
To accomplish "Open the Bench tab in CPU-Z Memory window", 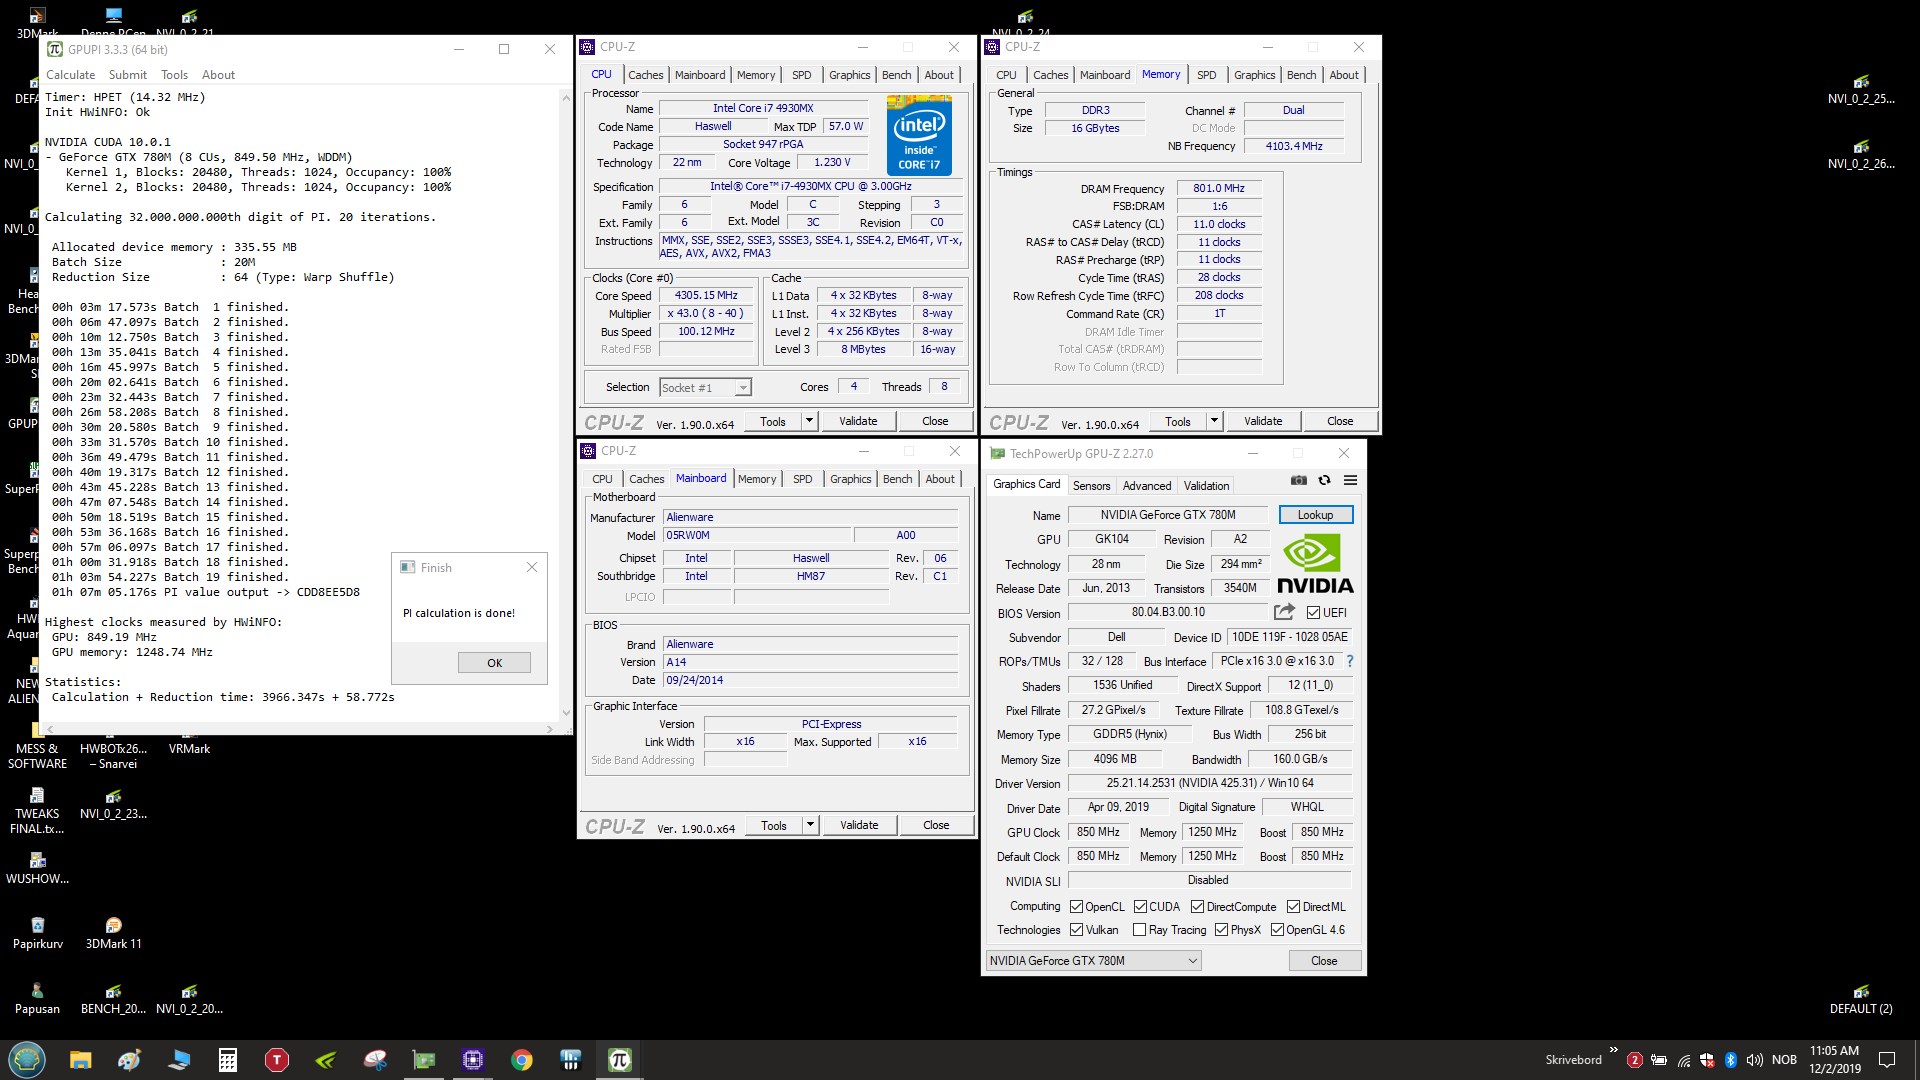I will (x=1301, y=75).
